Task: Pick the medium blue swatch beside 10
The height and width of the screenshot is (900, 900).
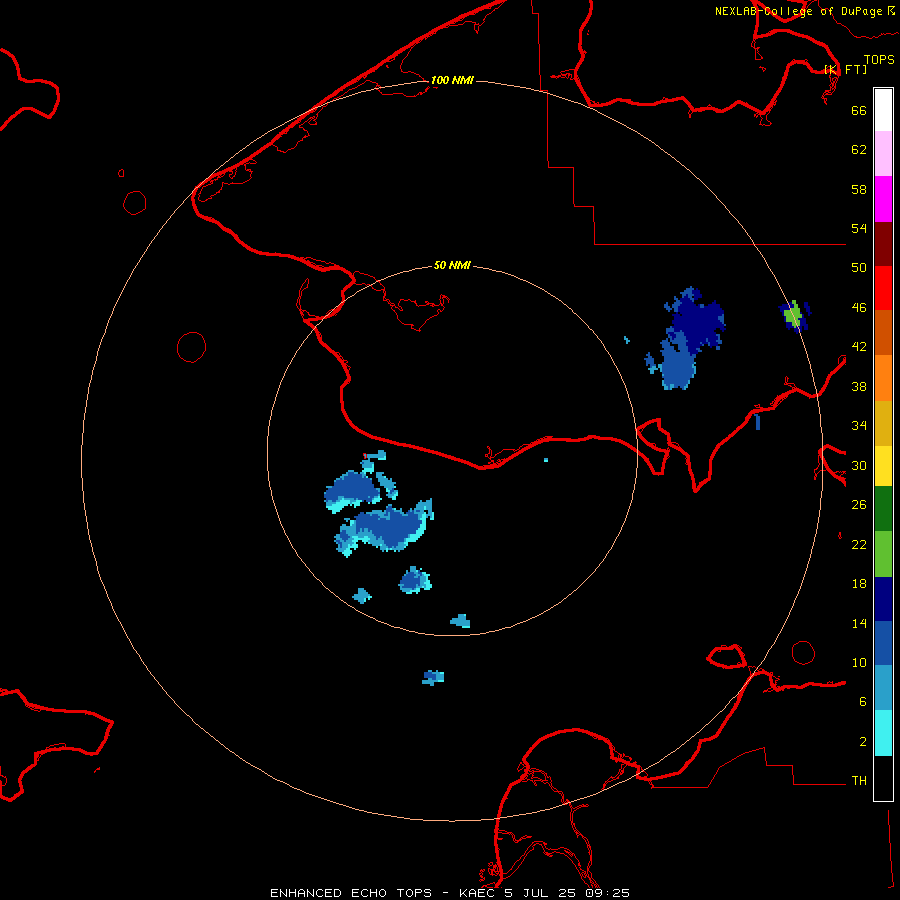Action: 883,643
